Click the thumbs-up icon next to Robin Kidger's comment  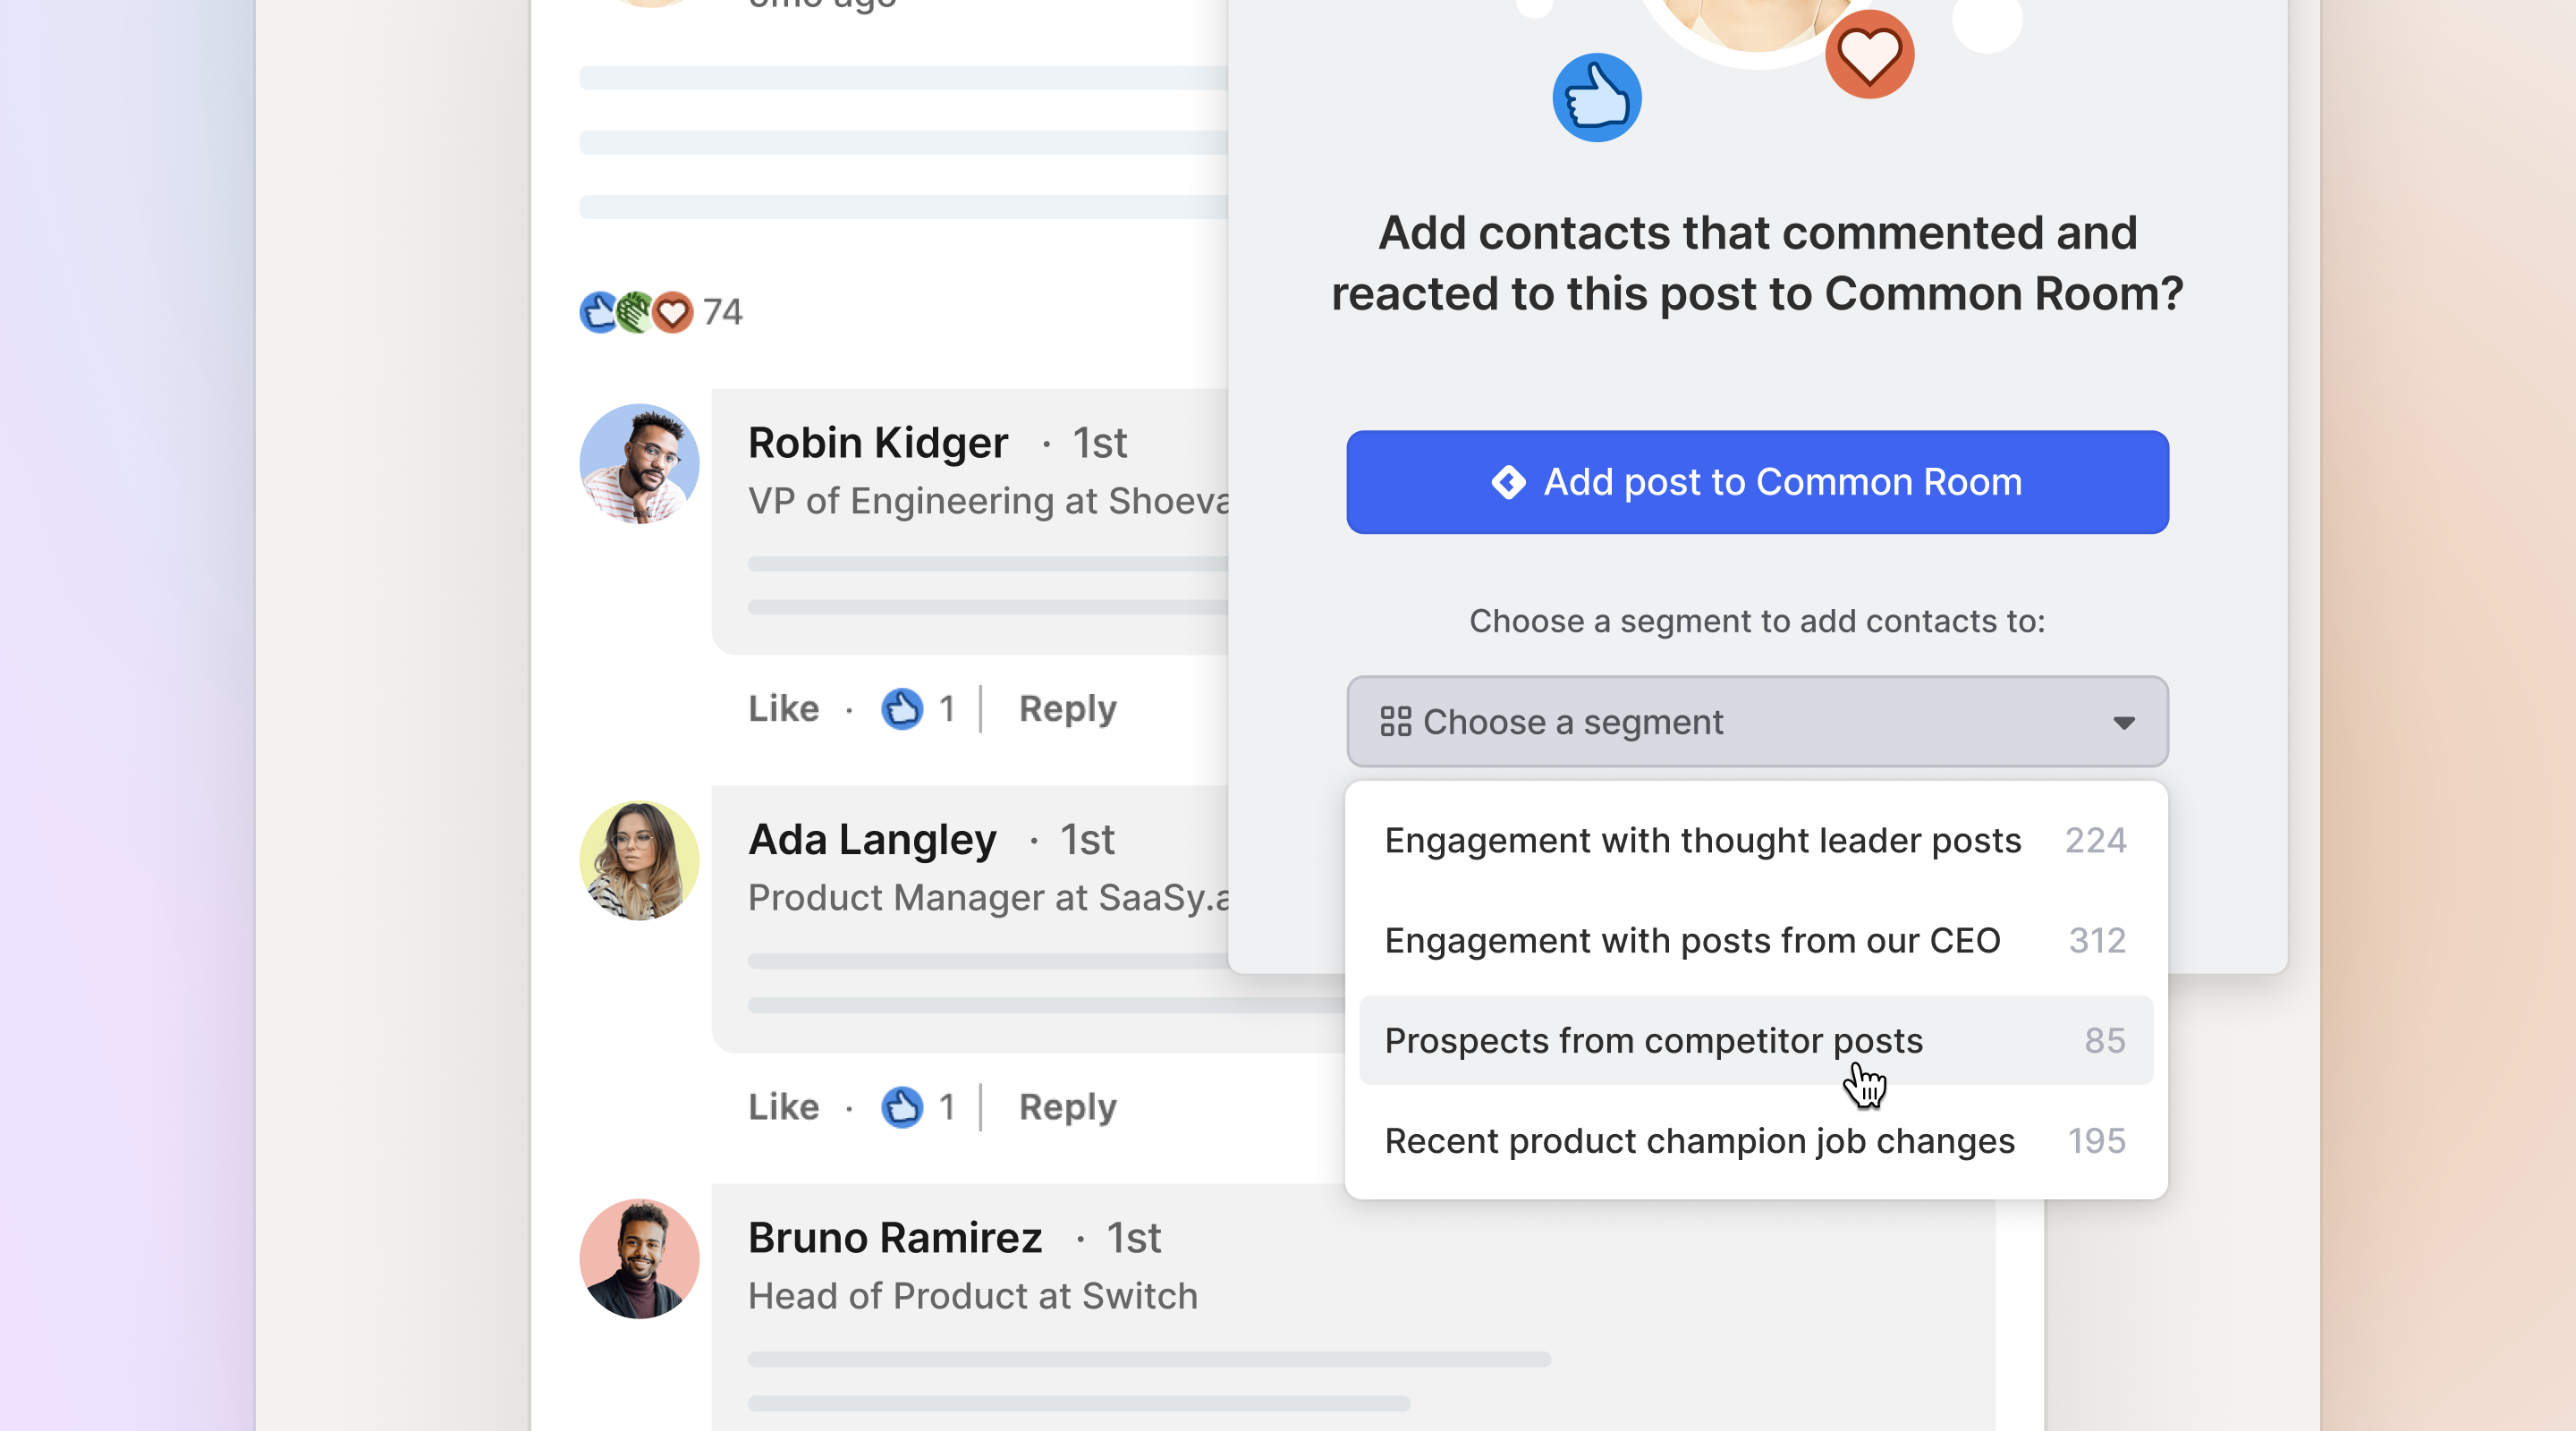903,708
